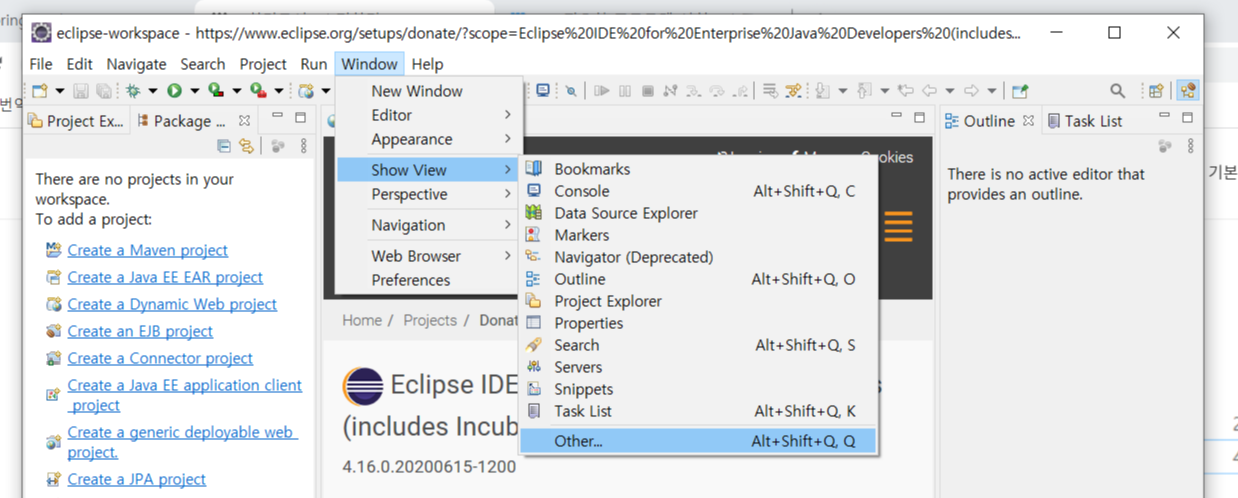The image size is (1238, 498).
Task: Open the orange hamburger menu on web page
Action: pos(898,227)
